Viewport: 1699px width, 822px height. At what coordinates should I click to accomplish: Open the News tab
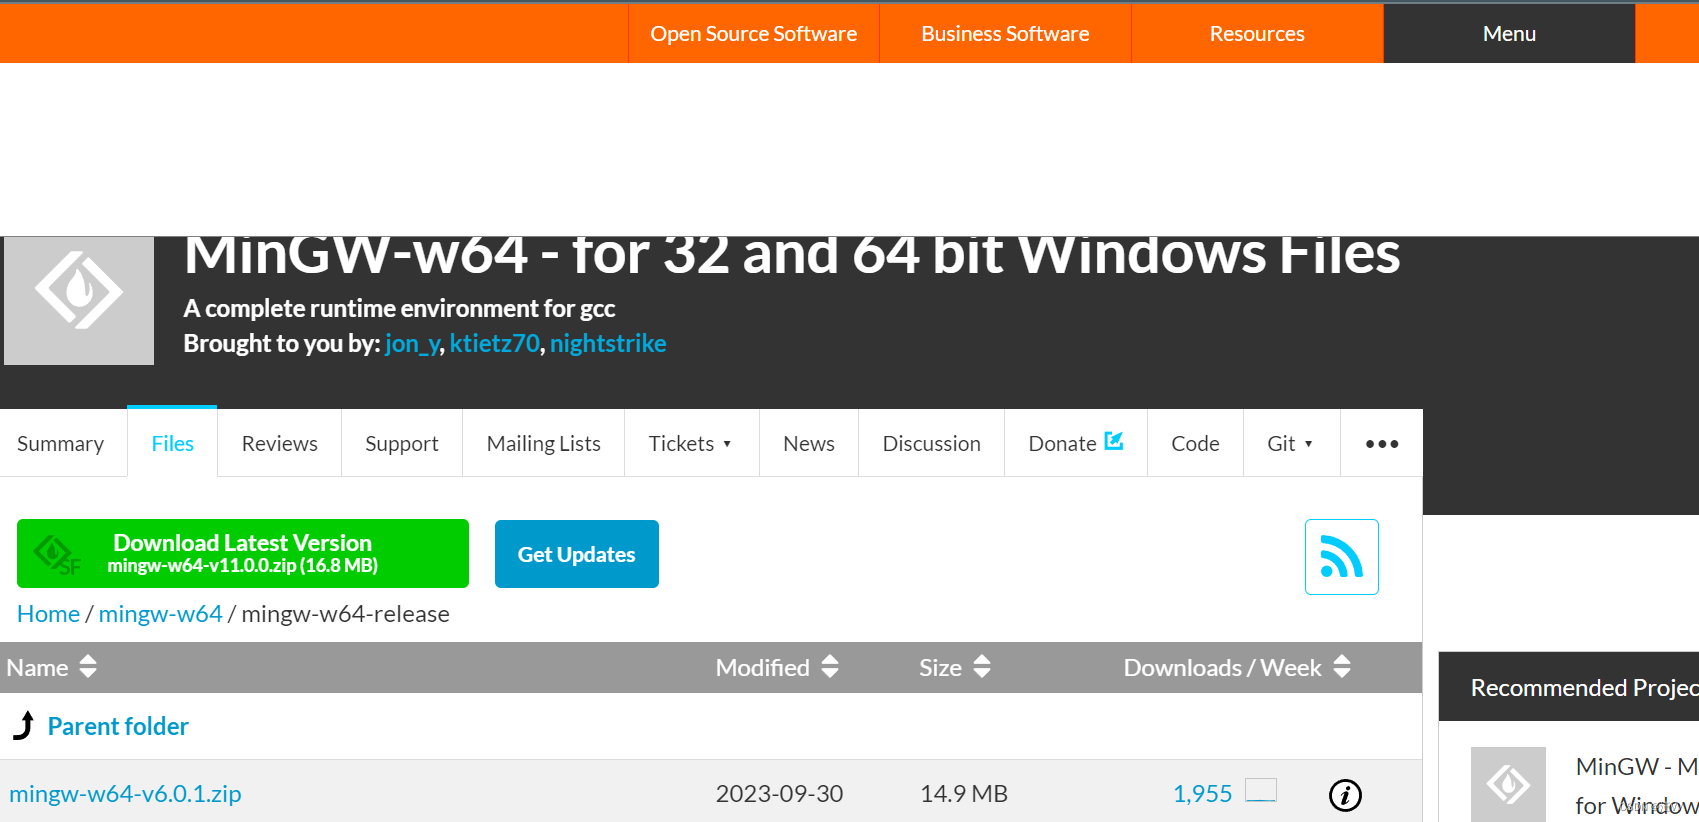(808, 443)
